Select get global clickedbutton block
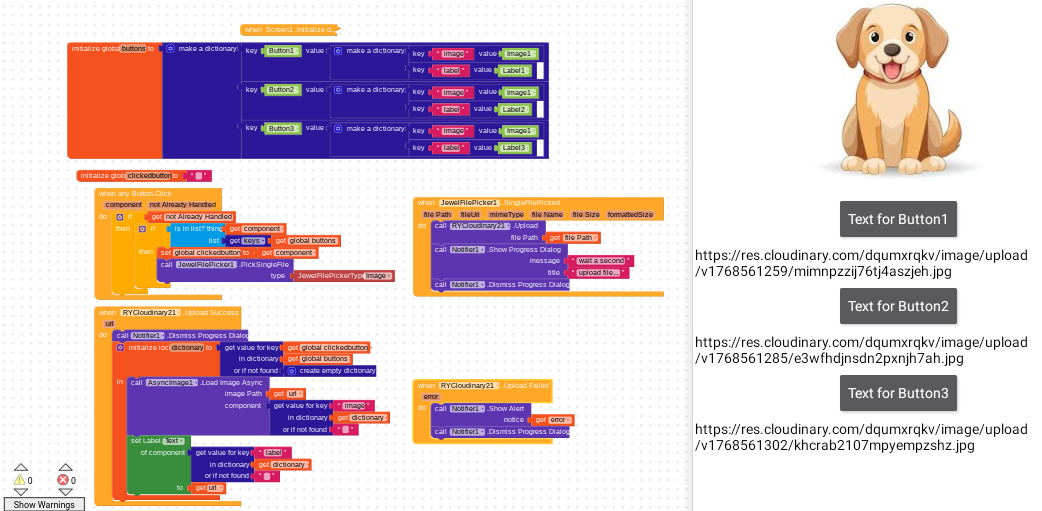 coord(326,348)
